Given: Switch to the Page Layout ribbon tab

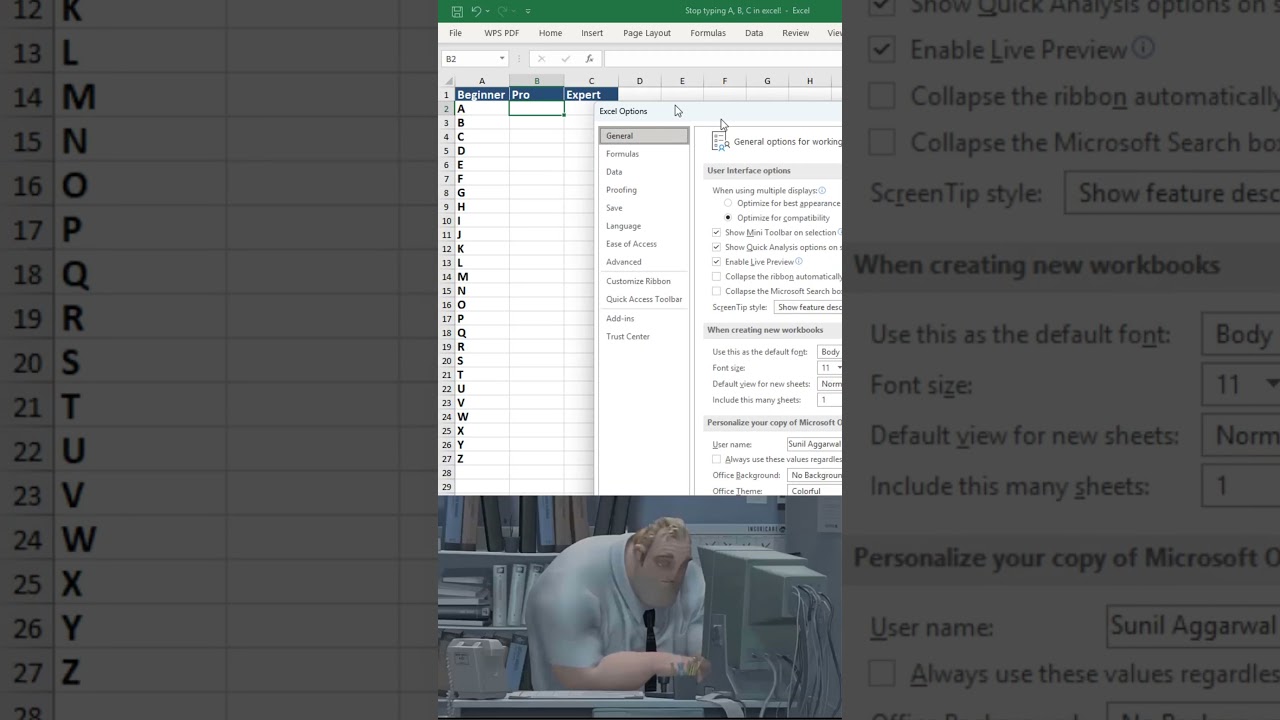Looking at the screenshot, I should 647,33.
